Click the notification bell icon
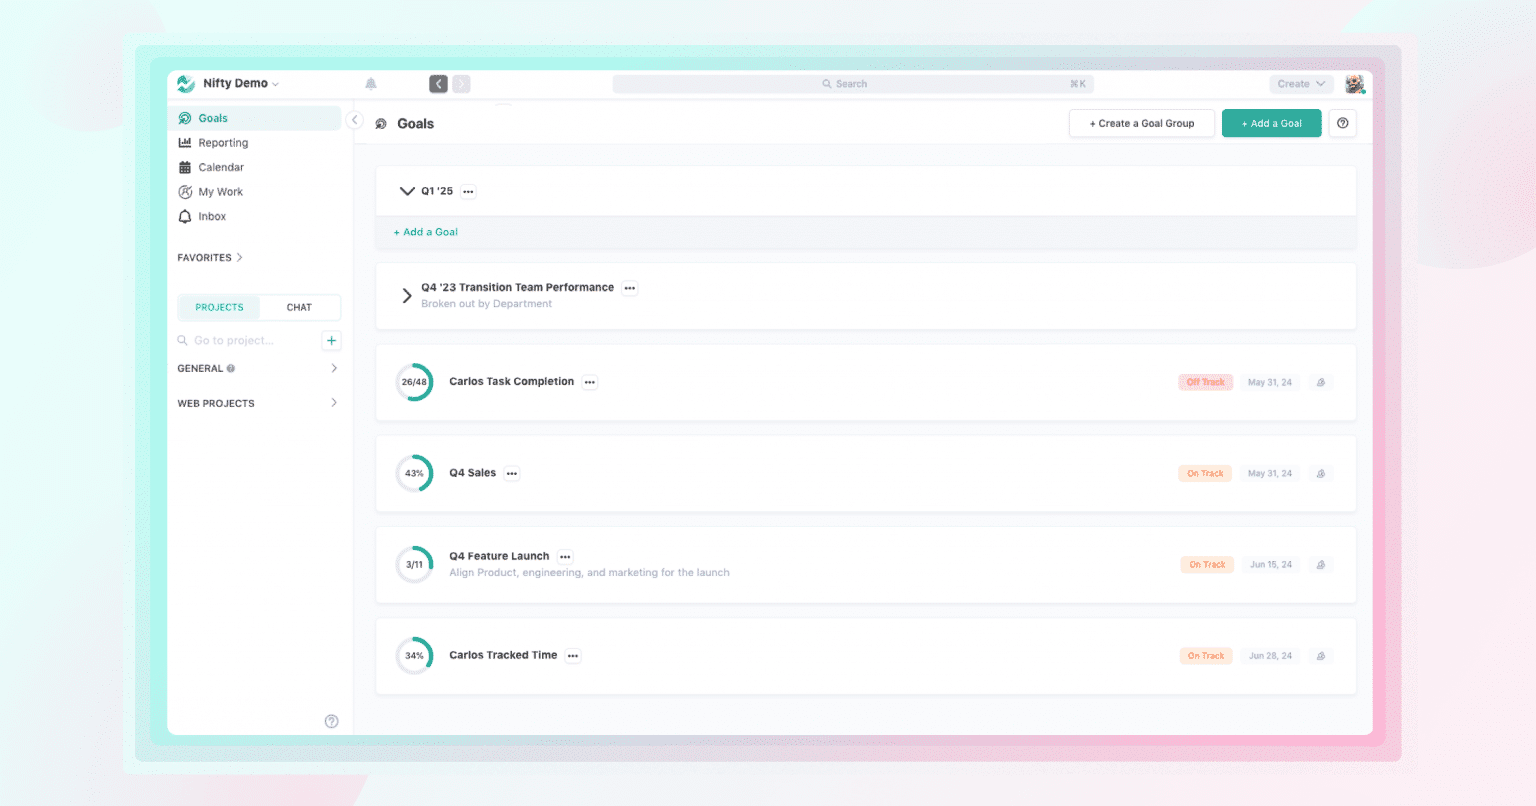The width and height of the screenshot is (1536, 806). (370, 83)
